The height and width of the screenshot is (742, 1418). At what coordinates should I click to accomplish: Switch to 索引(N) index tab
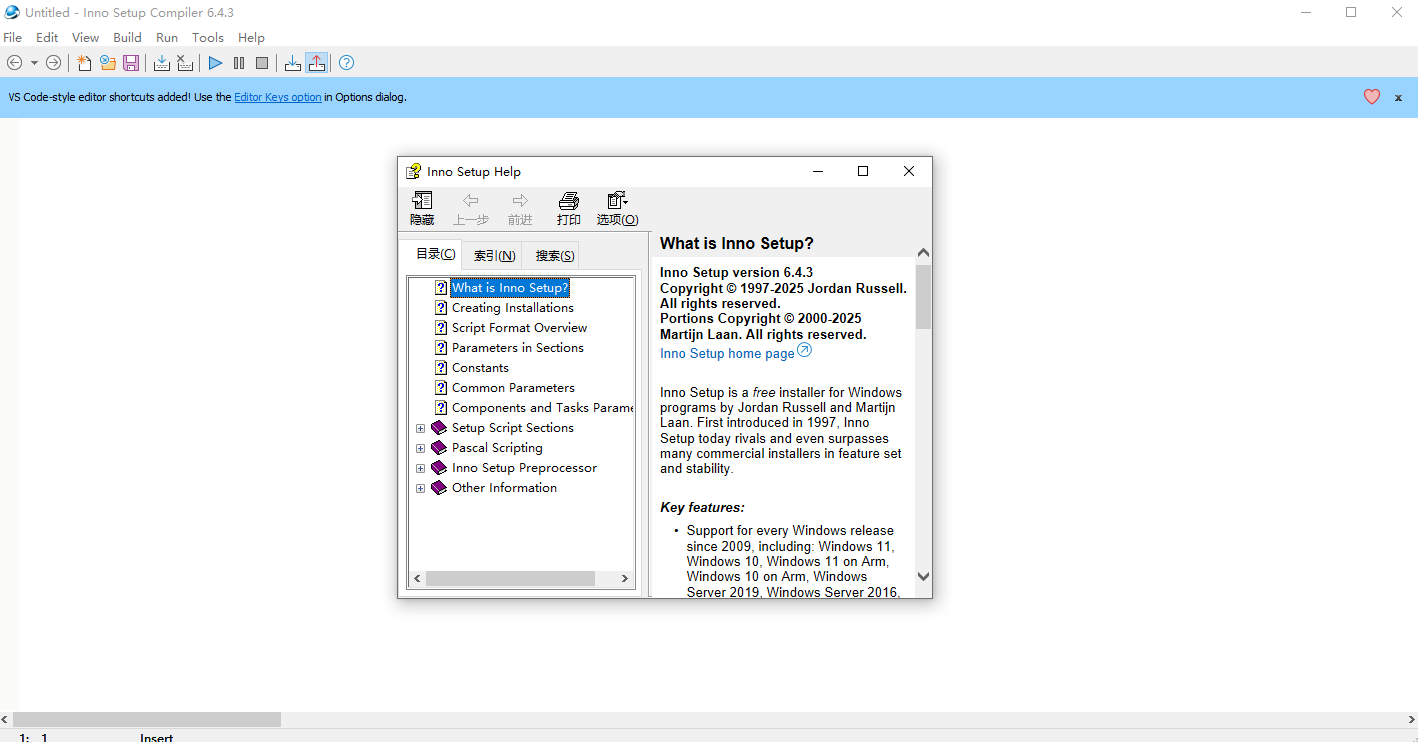(495, 256)
